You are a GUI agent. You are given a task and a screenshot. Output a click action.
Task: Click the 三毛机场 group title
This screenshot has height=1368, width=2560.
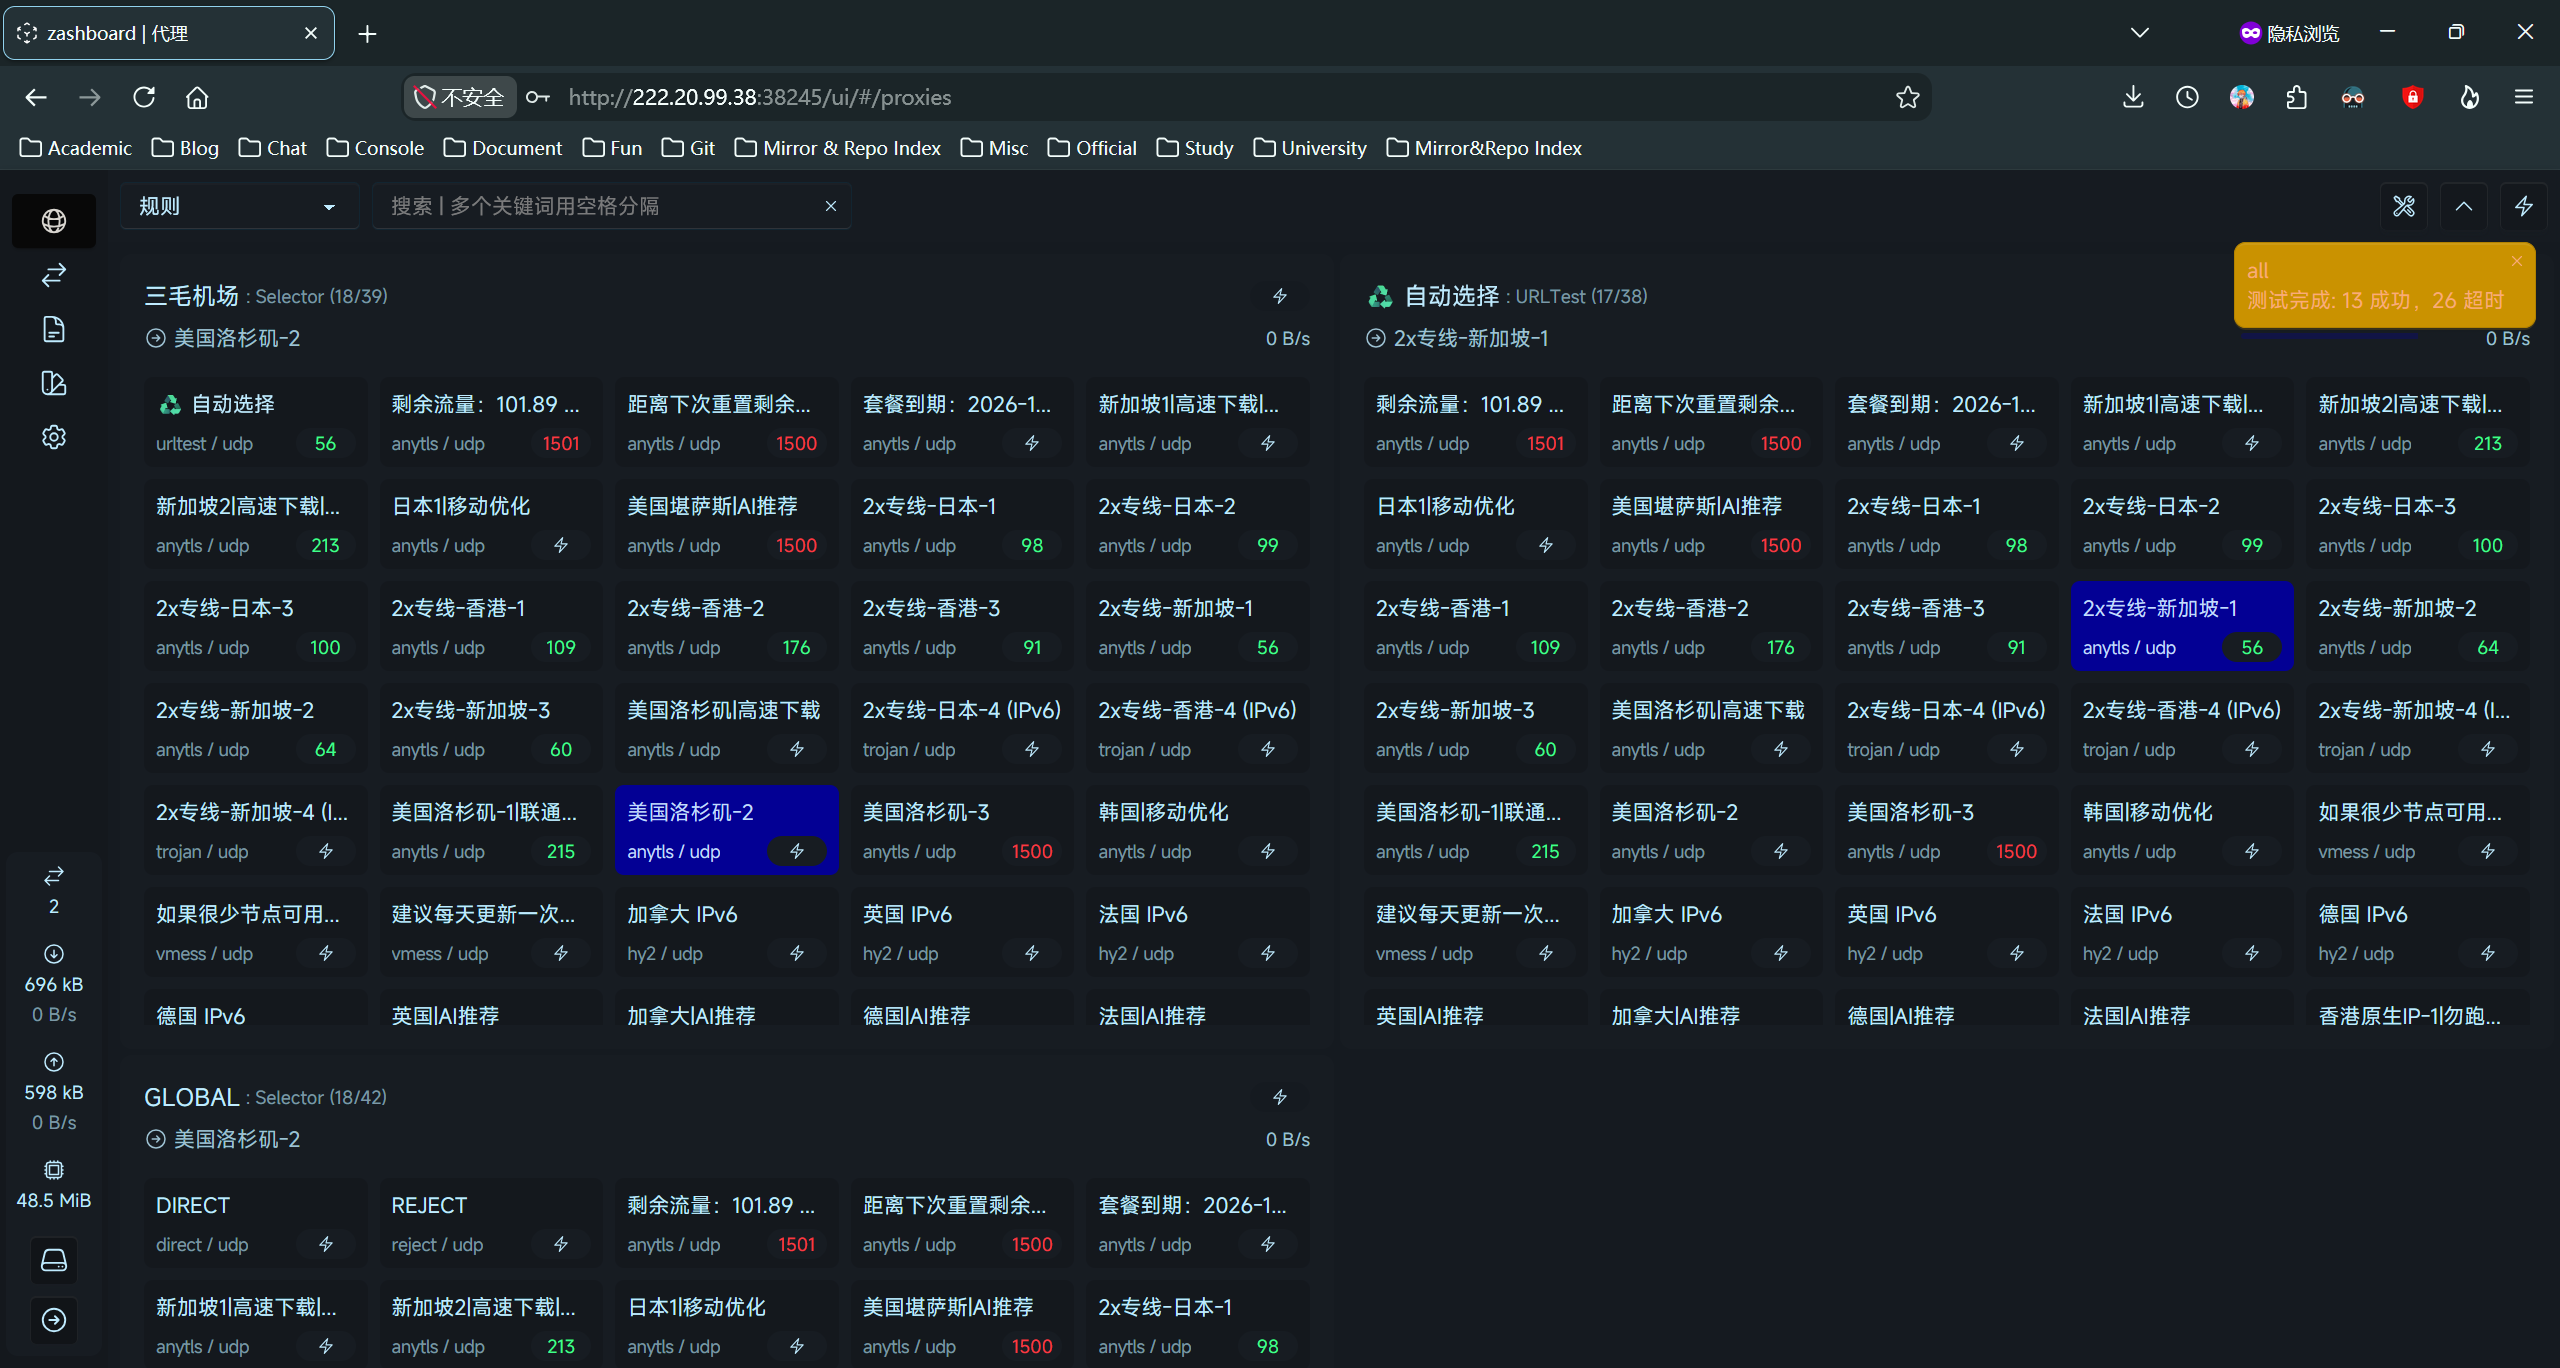pyautogui.click(x=191, y=296)
